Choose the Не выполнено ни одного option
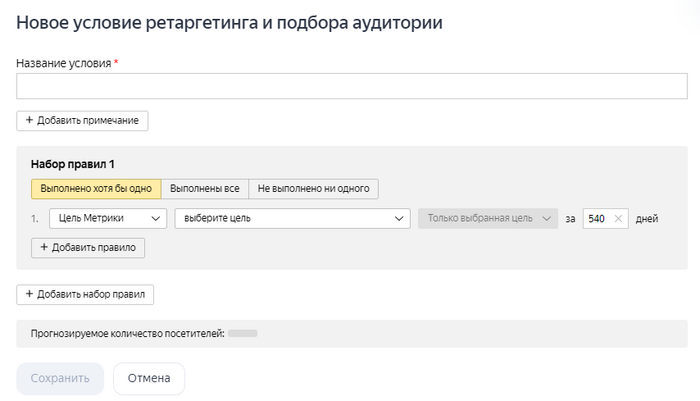This screenshot has height=401, width=700. tap(313, 188)
